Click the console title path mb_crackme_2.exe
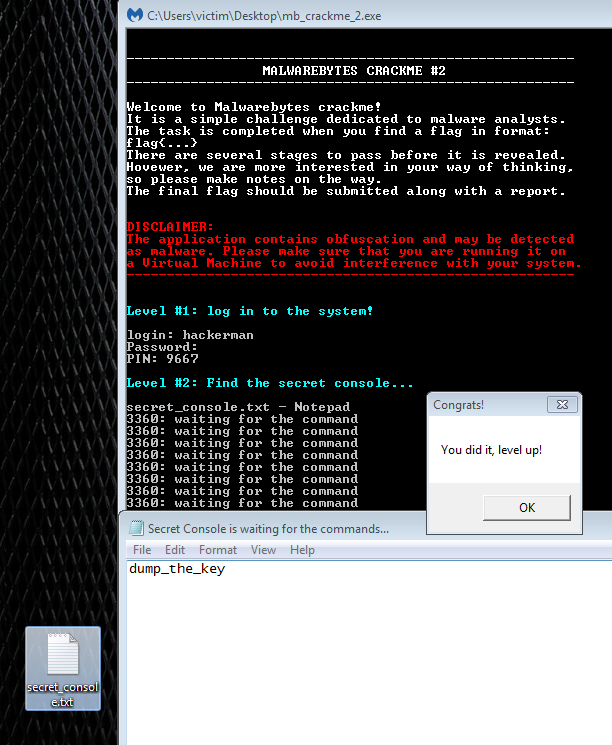This screenshot has width=612, height=745. coord(264,16)
